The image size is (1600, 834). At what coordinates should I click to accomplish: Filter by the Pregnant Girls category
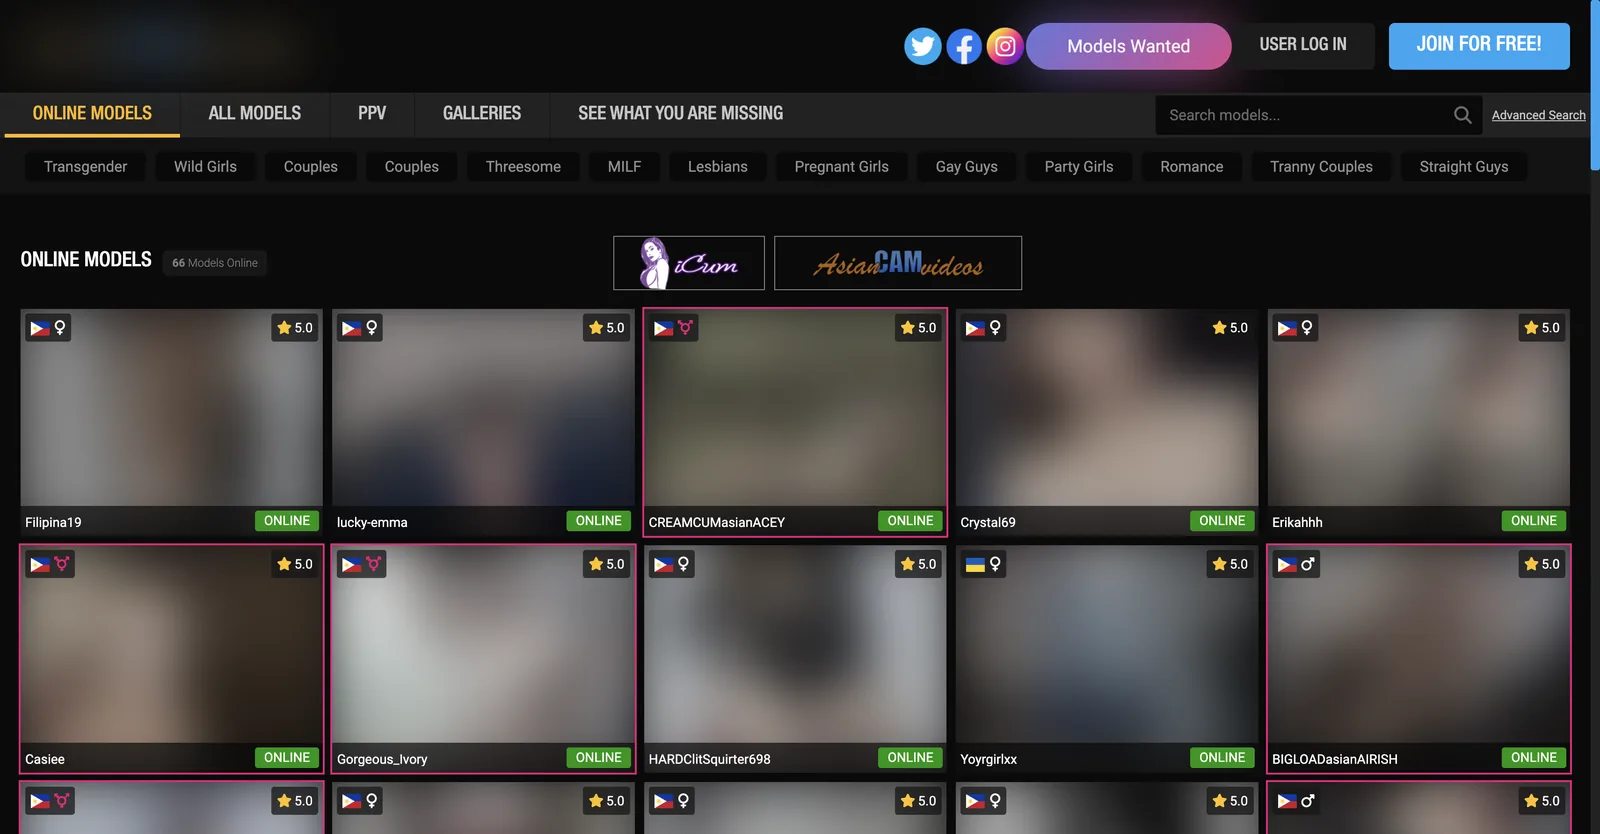841,167
